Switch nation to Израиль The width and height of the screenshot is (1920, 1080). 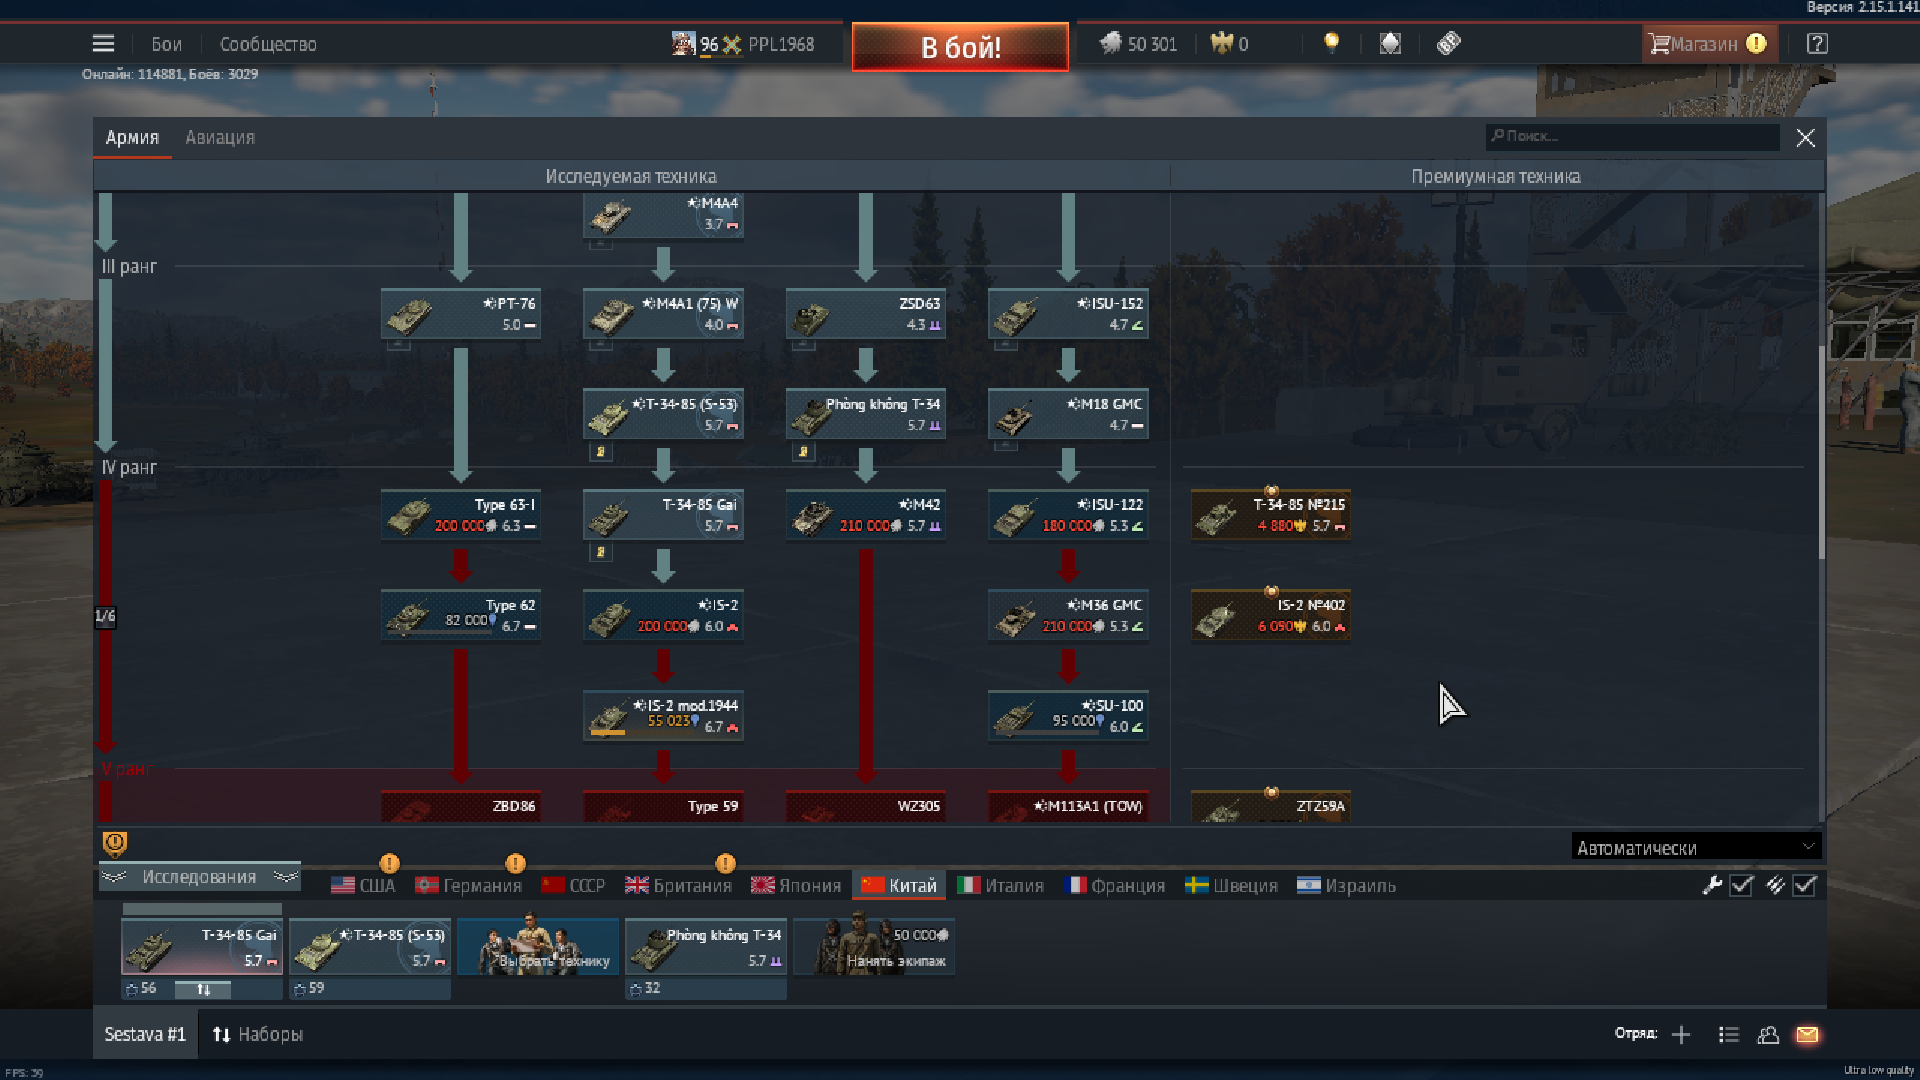(x=1346, y=885)
